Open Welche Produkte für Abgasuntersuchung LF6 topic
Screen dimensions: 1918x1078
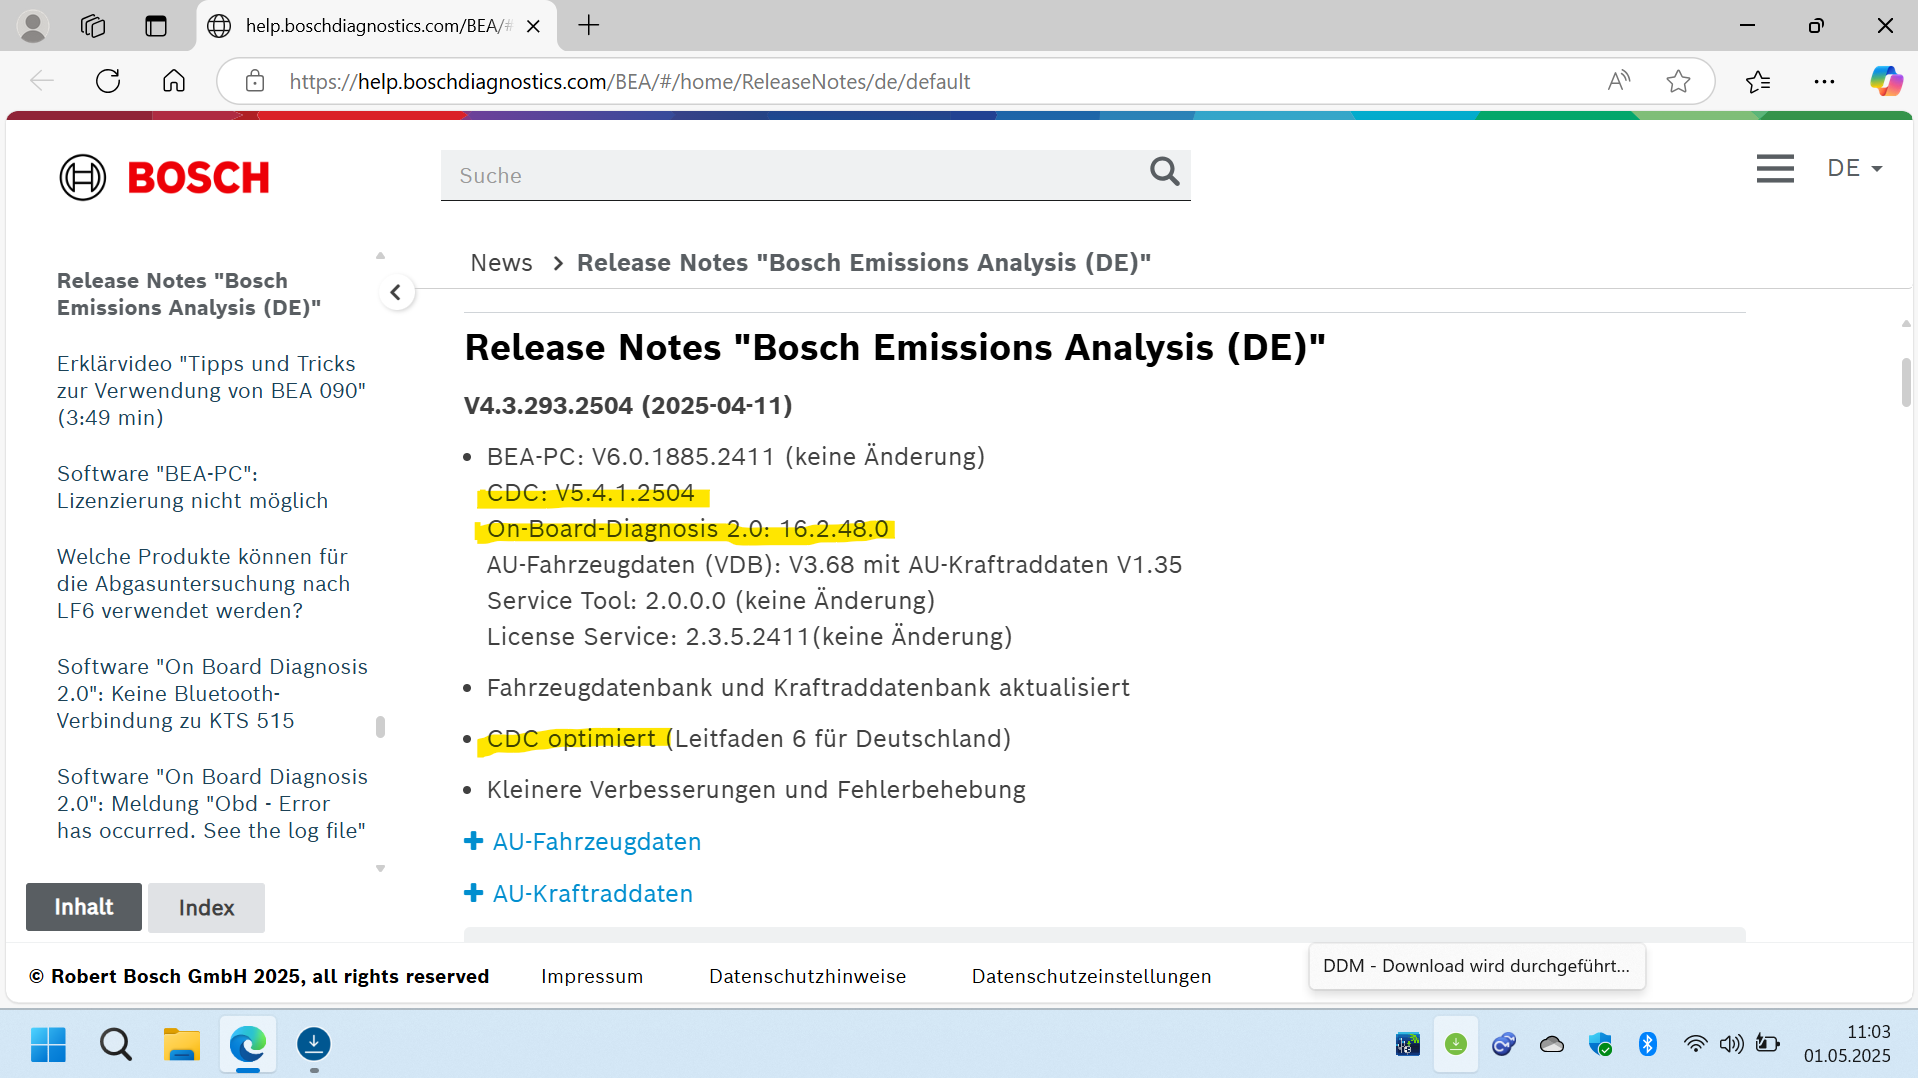tap(203, 584)
